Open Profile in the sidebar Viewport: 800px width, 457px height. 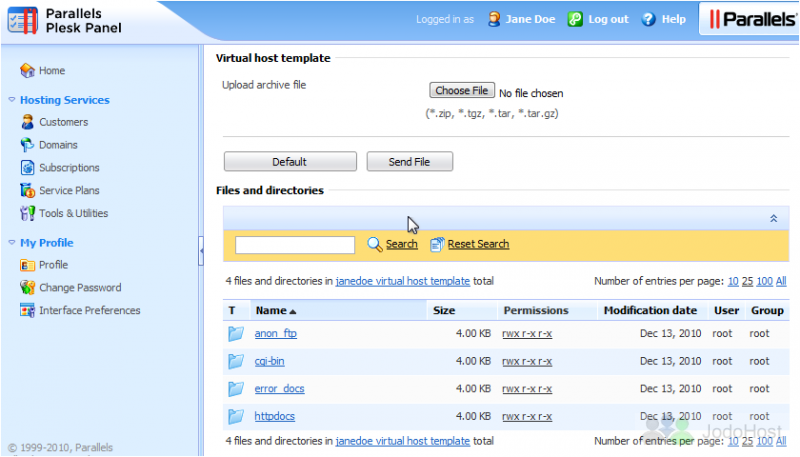[x=54, y=265]
